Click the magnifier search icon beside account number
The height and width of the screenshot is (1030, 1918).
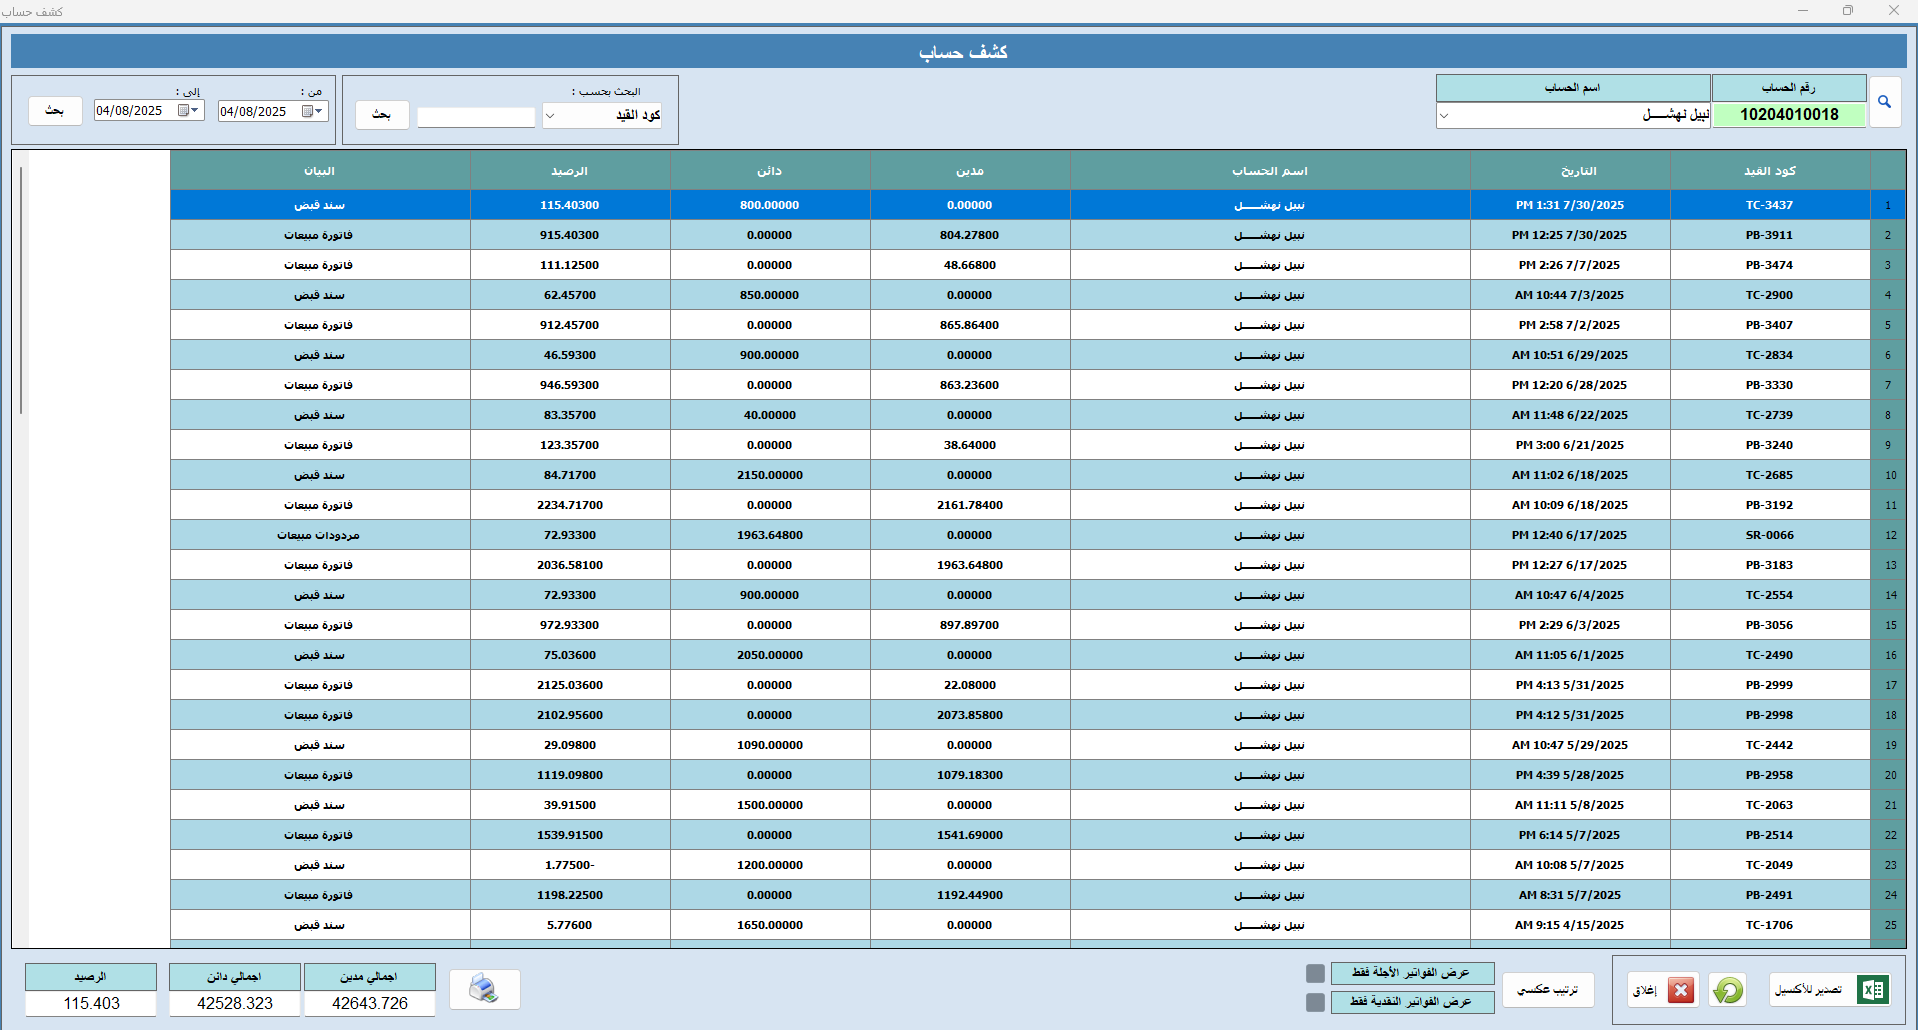click(1884, 102)
